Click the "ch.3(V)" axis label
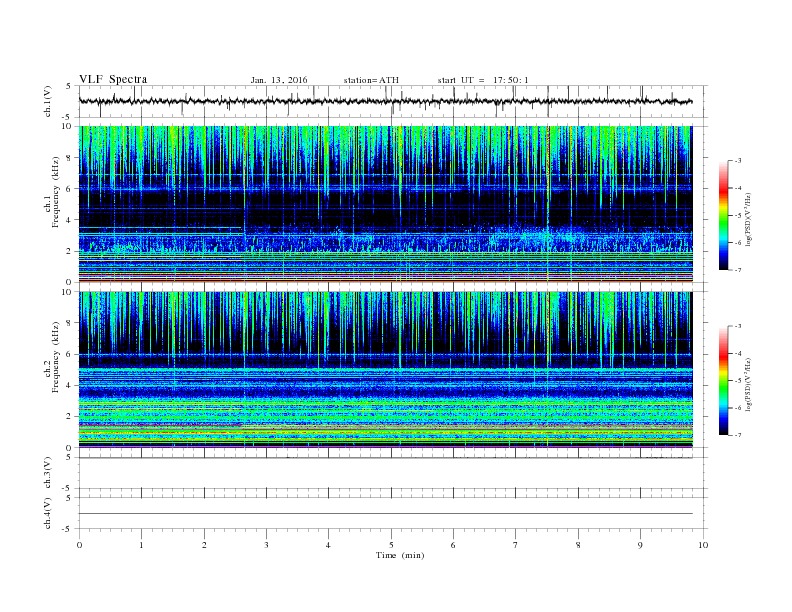Image resolution: width=792 pixels, height=612 pixels. click(x=48, y=473)
